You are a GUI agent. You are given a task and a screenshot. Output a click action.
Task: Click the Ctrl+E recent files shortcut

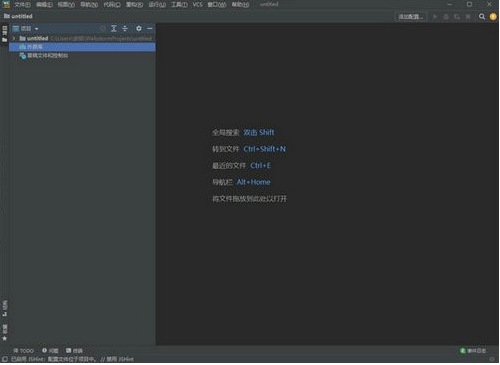[260, 166]
